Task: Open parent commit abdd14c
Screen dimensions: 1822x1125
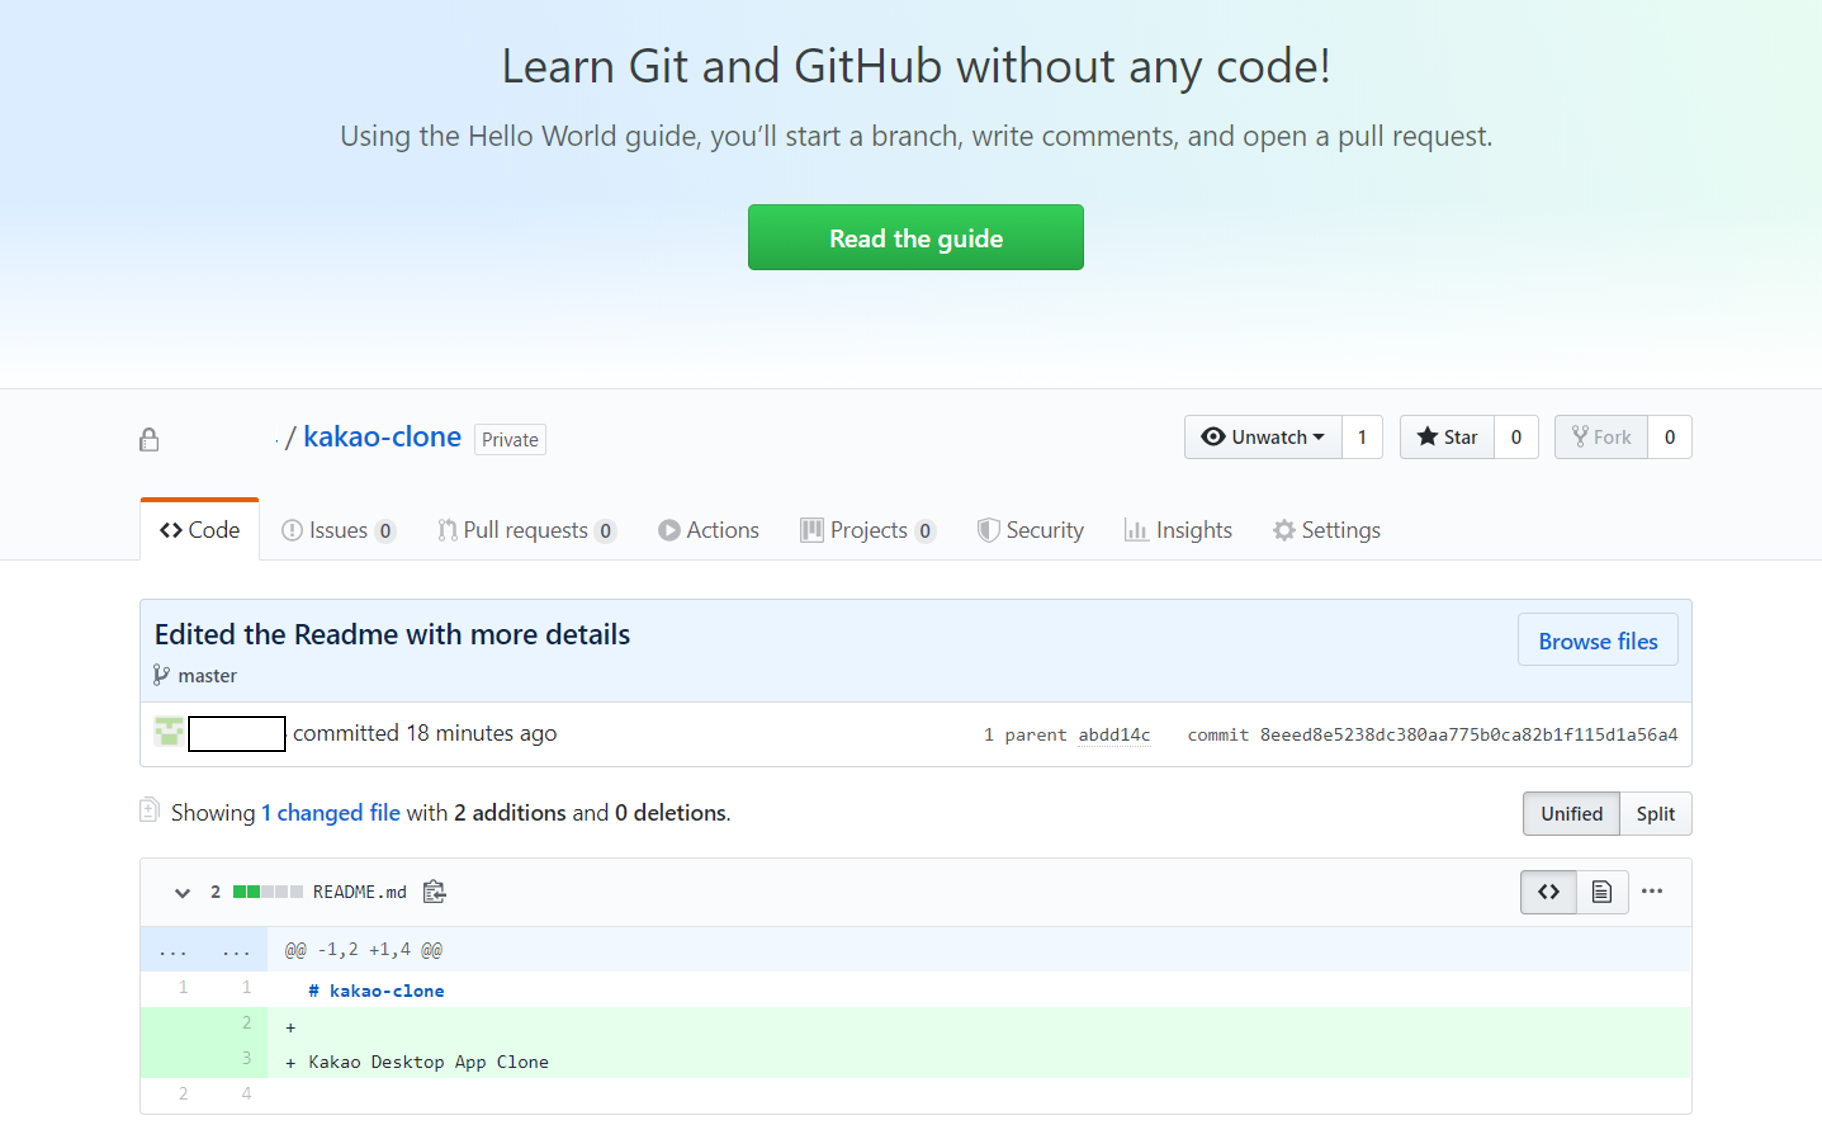Action: (1114, 735)
